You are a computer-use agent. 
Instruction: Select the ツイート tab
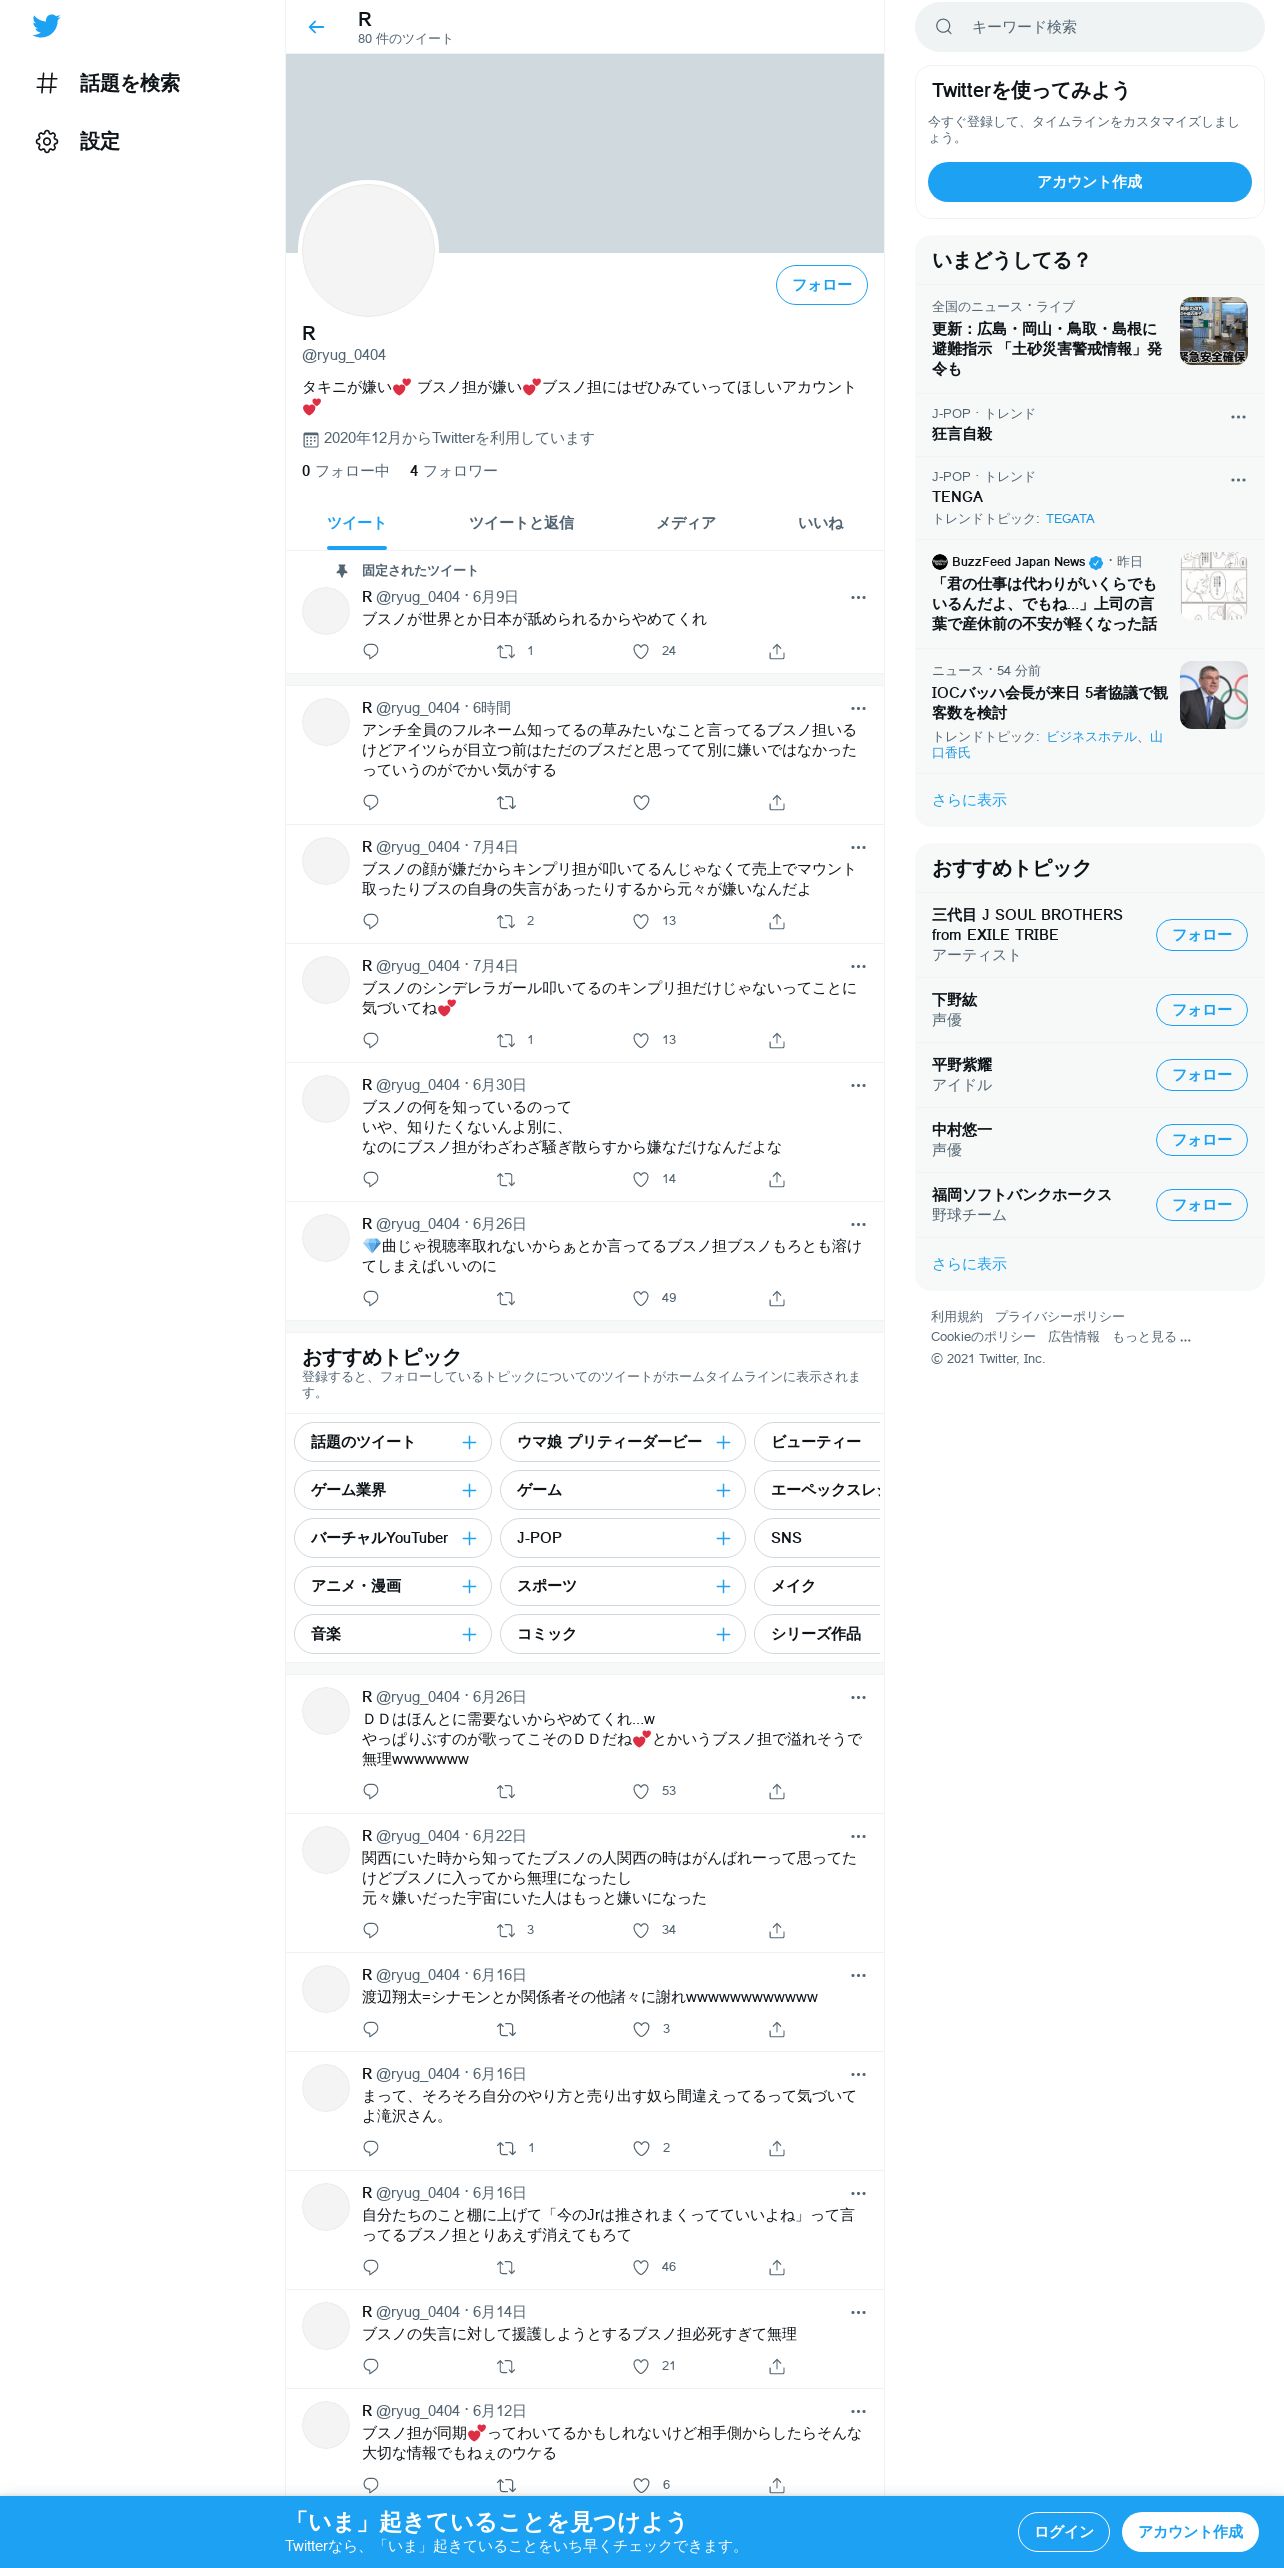point(356,523)
